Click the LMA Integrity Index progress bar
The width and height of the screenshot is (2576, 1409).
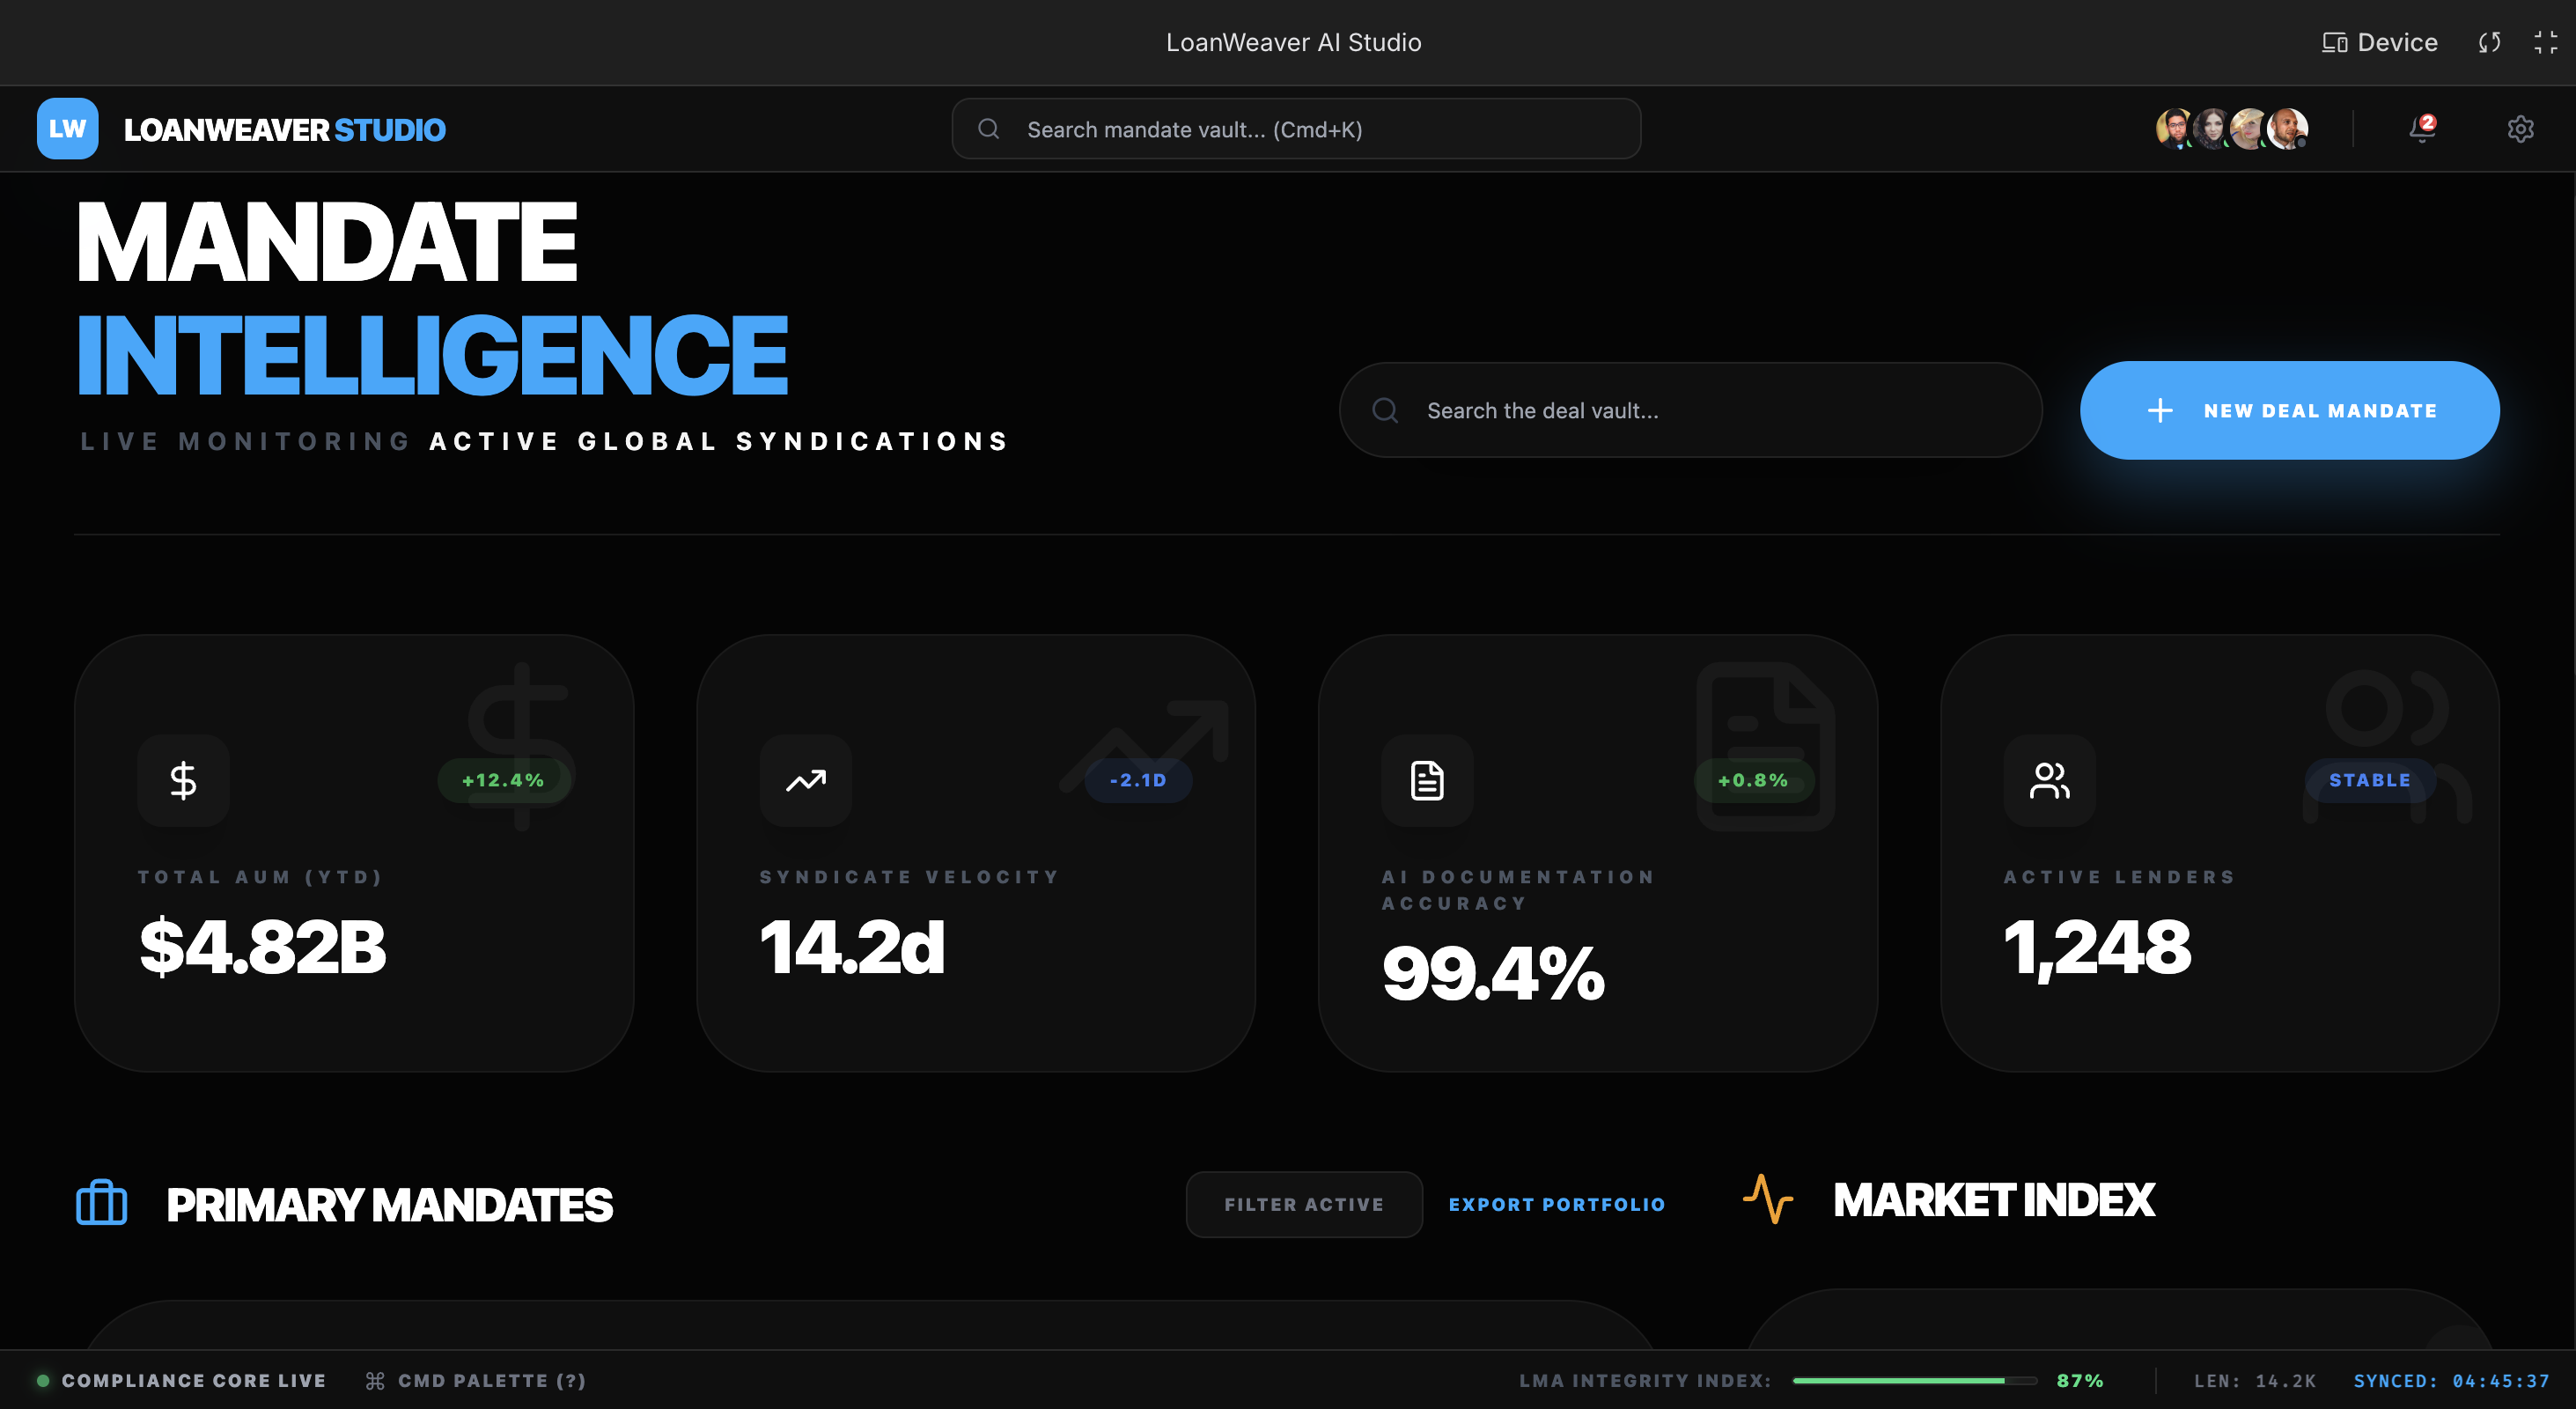[x=1914, y=1380]
